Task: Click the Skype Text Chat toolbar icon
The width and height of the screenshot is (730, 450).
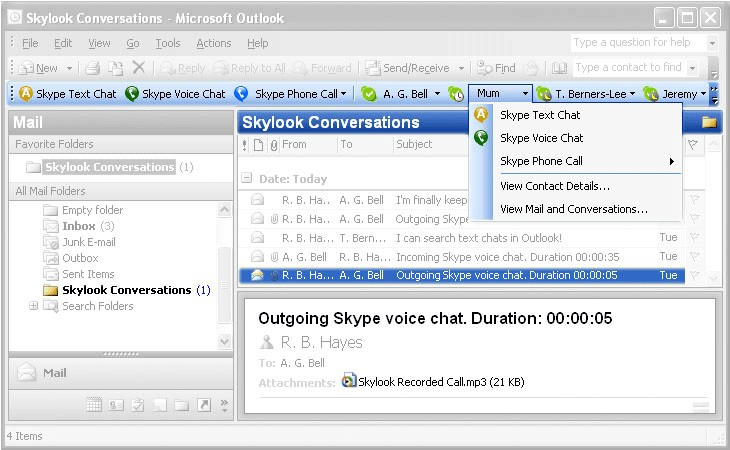Action: 26,94
